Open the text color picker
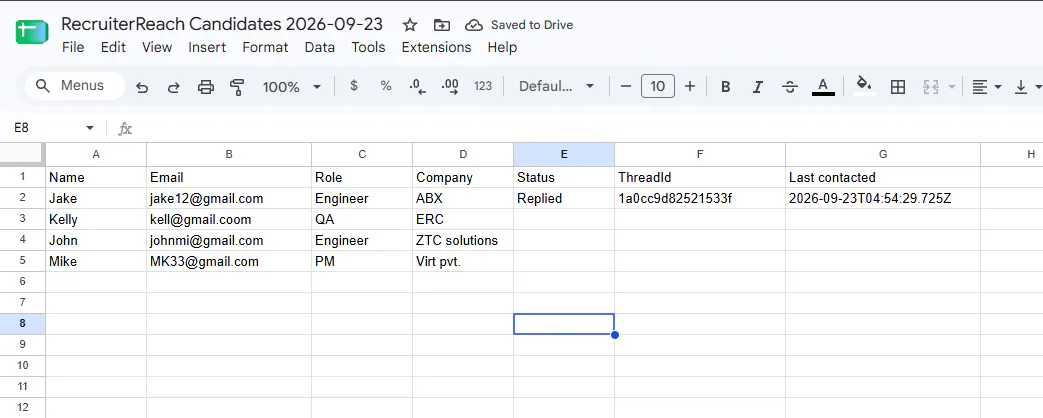This screenshot has height=418, width=1043. coord(823,87)
